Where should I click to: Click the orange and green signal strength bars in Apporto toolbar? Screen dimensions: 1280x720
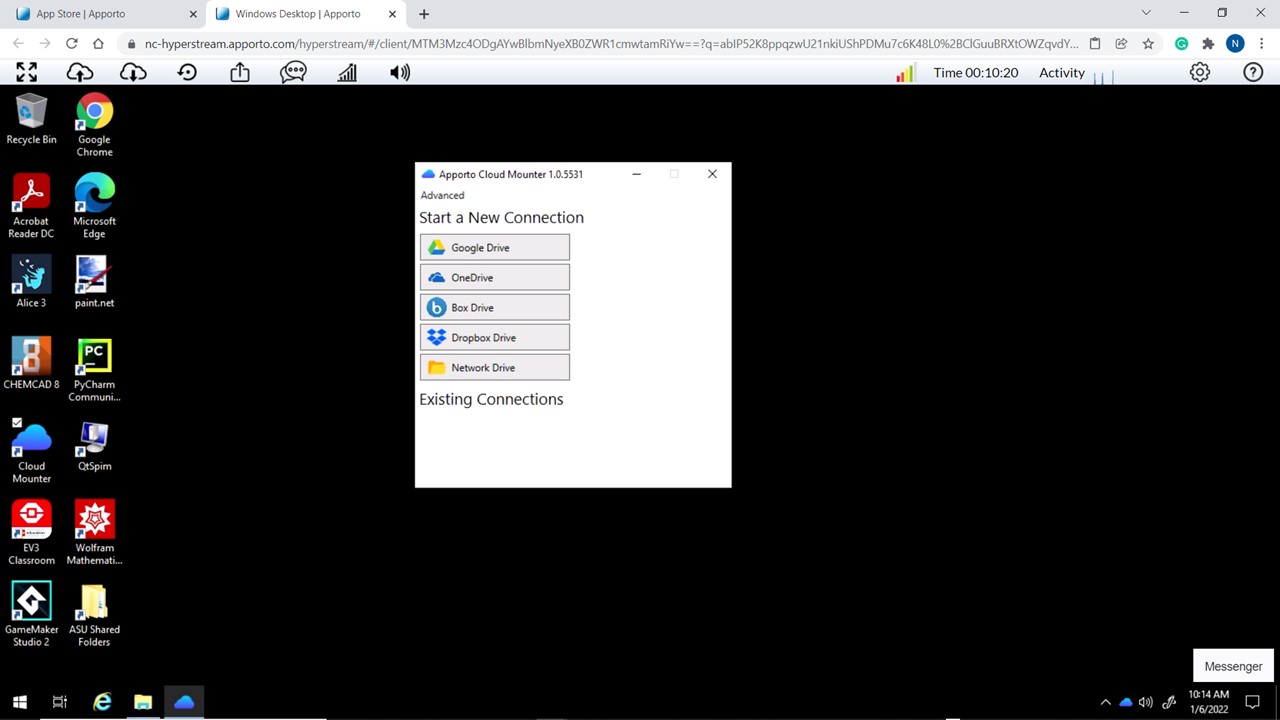point(905,73)
